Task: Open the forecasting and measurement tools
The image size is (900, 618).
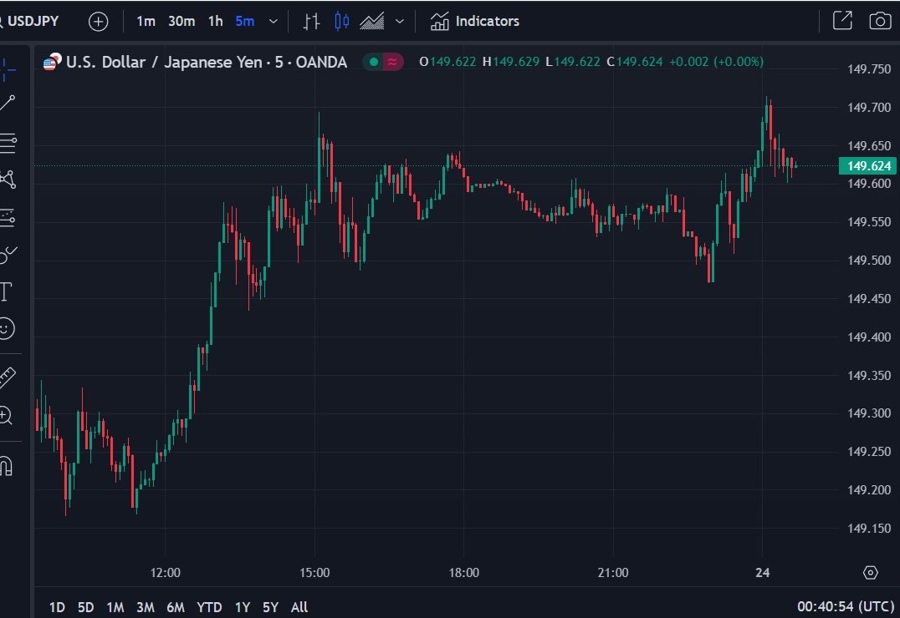Action: (x=7, y=217)
